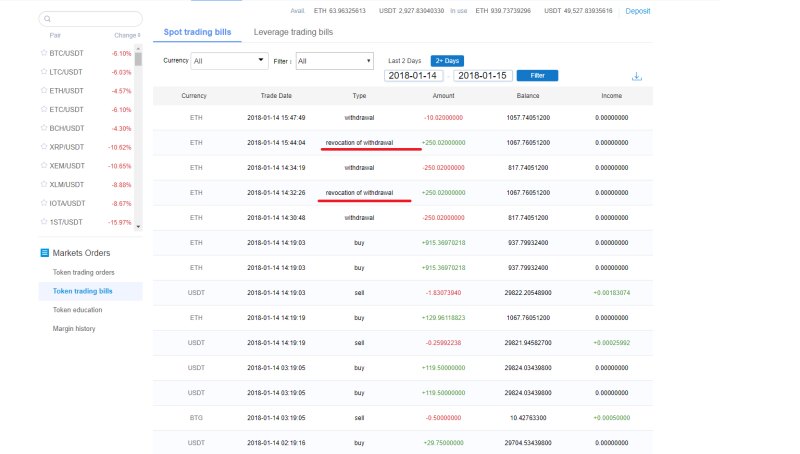Click the Markets Orders list icon
The image size is (800, 454).
(44, 253)
